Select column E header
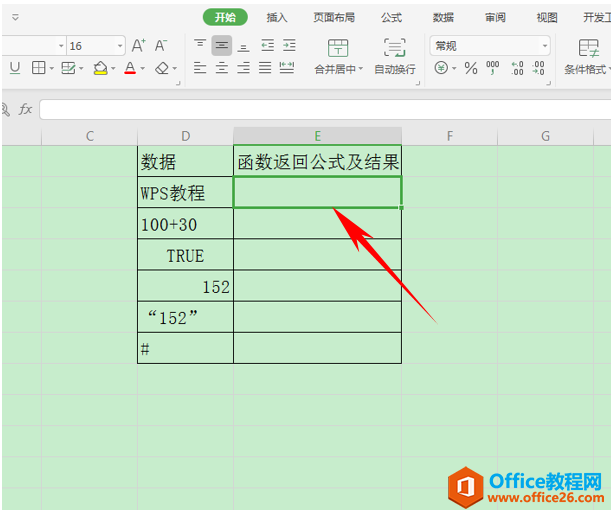This screenshot has height=515, width=611. tap(318, 136)
